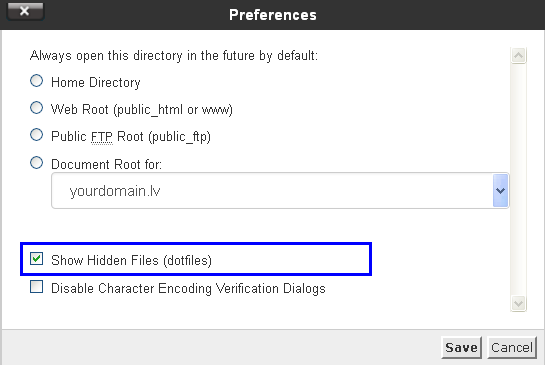
Task: Click the scroll-down arrow in the preferences pane
Action: coord(518,303)
